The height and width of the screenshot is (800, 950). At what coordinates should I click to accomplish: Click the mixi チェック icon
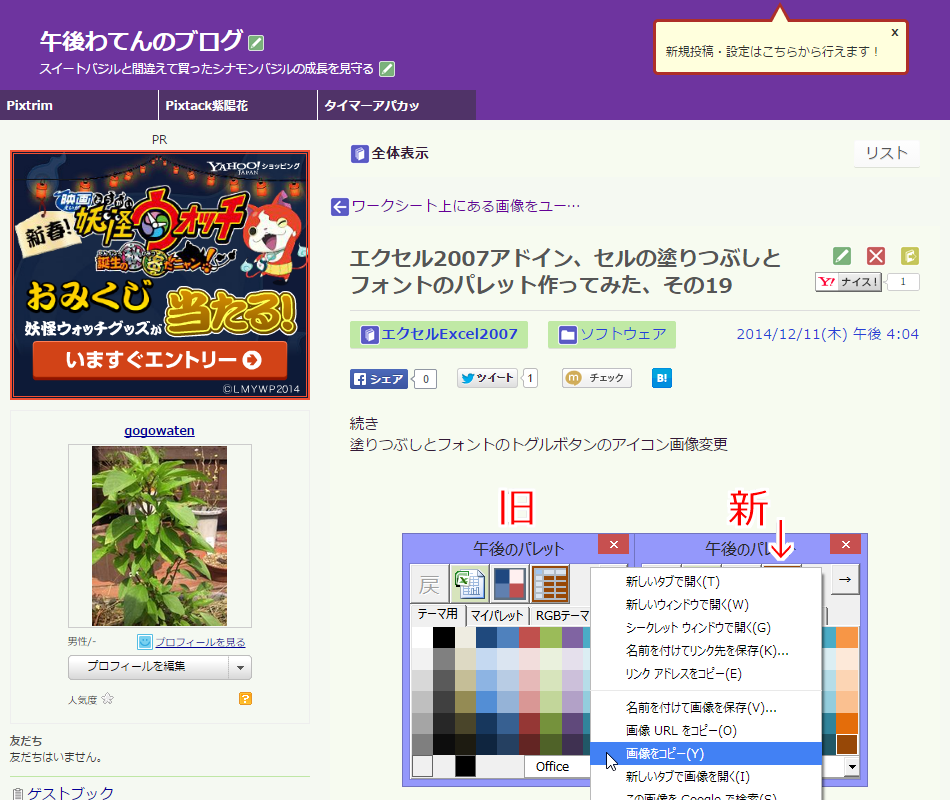595,379
